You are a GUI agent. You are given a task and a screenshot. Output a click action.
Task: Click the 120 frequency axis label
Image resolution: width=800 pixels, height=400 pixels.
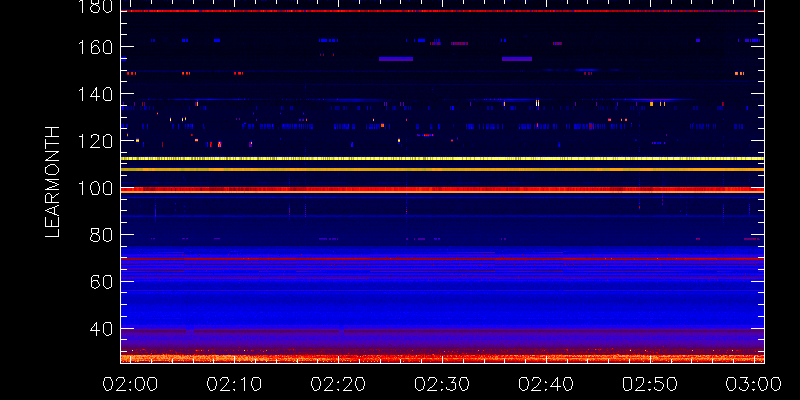(x=95, y=141)
